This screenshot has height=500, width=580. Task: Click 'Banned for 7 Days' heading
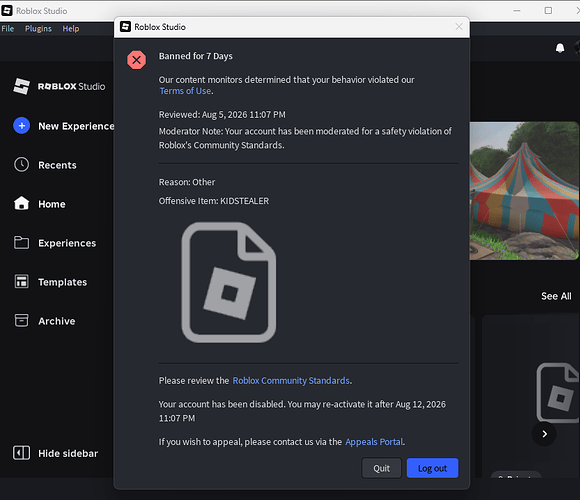pos(196,56)
